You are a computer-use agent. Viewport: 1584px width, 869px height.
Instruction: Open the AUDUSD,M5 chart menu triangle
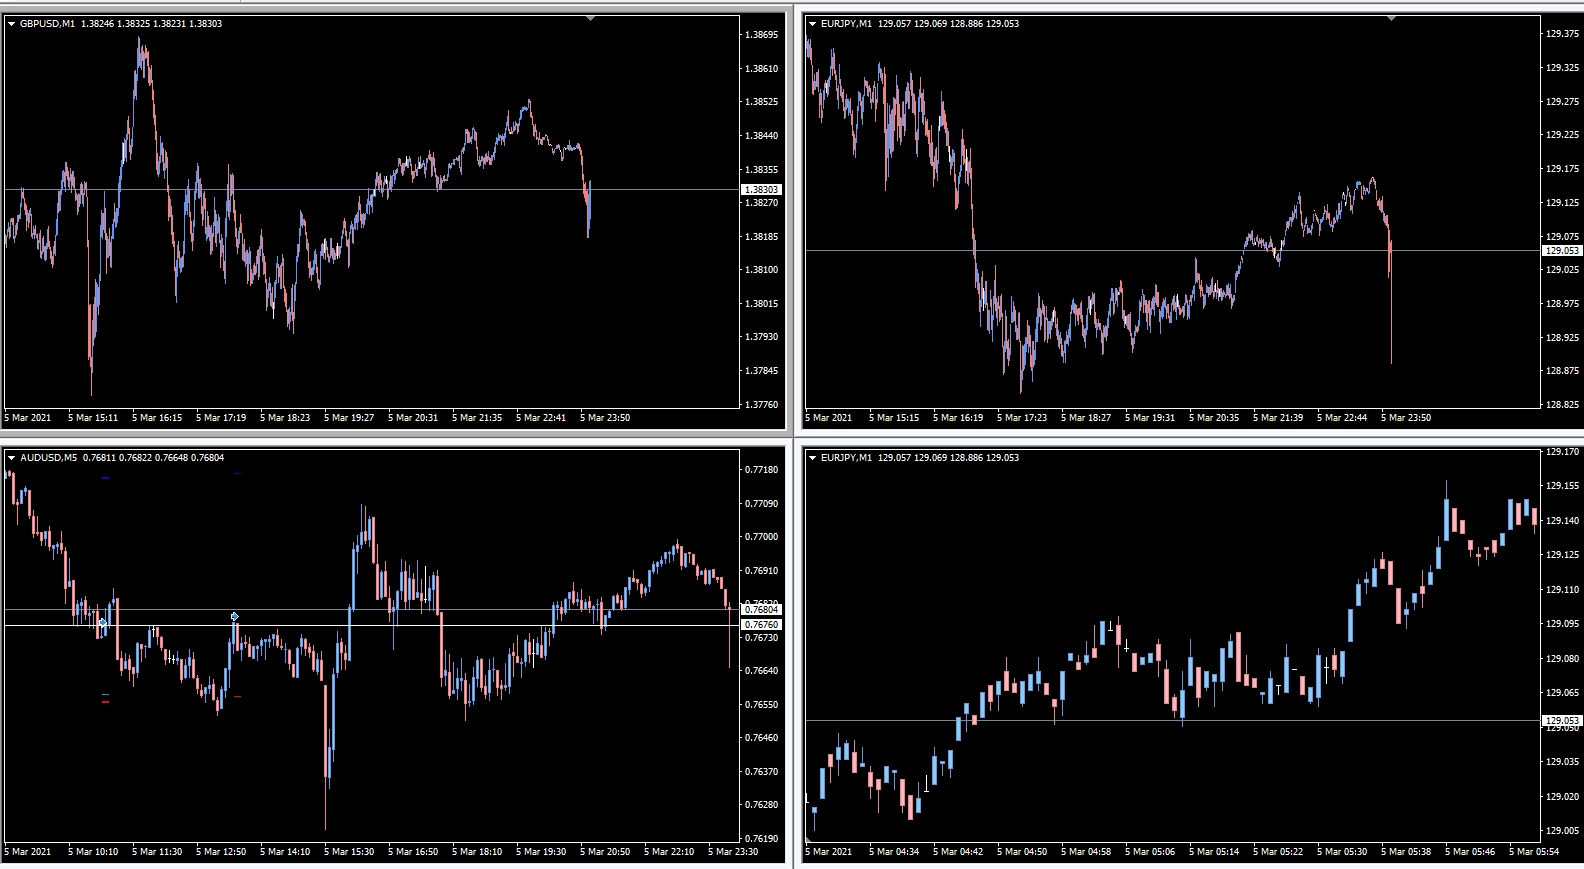click(11, 458)
